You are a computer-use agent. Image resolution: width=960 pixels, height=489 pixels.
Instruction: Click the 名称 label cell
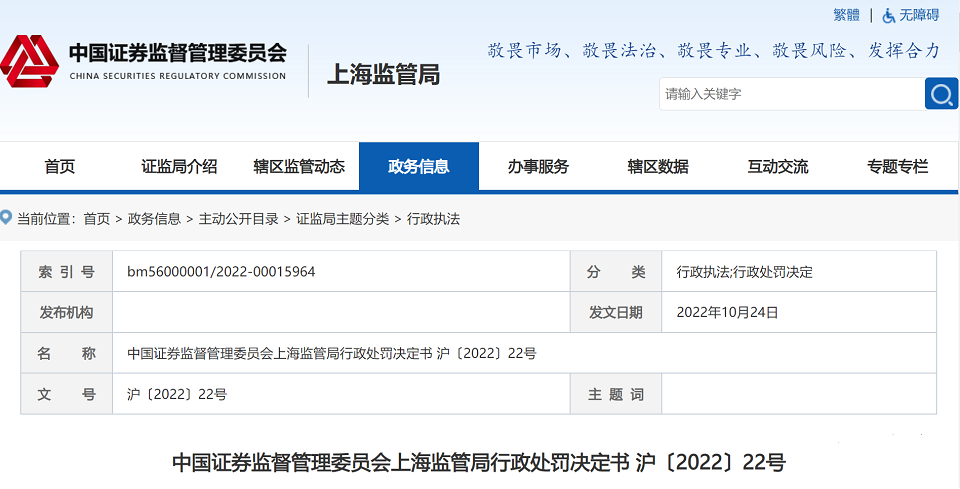tap(67, 353)
